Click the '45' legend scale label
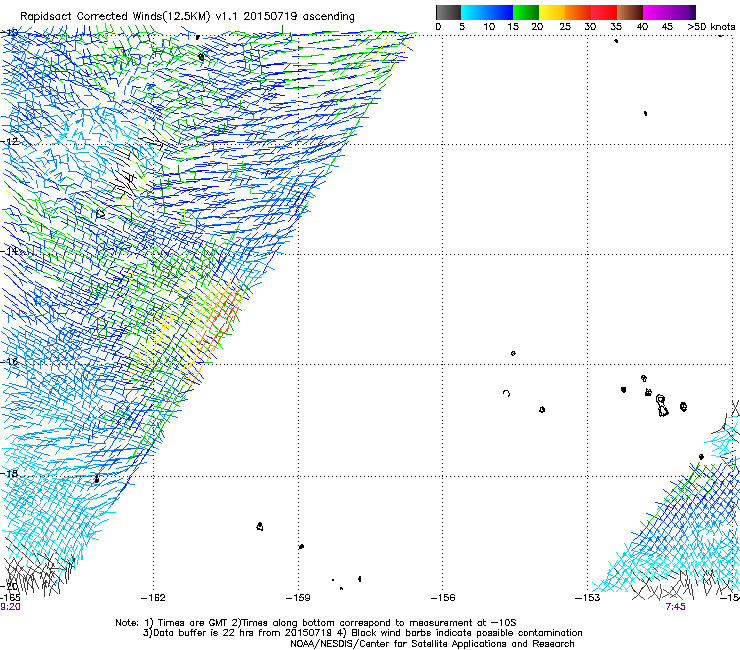This screenshot has height=650, width=740. (x=667, y=27)
